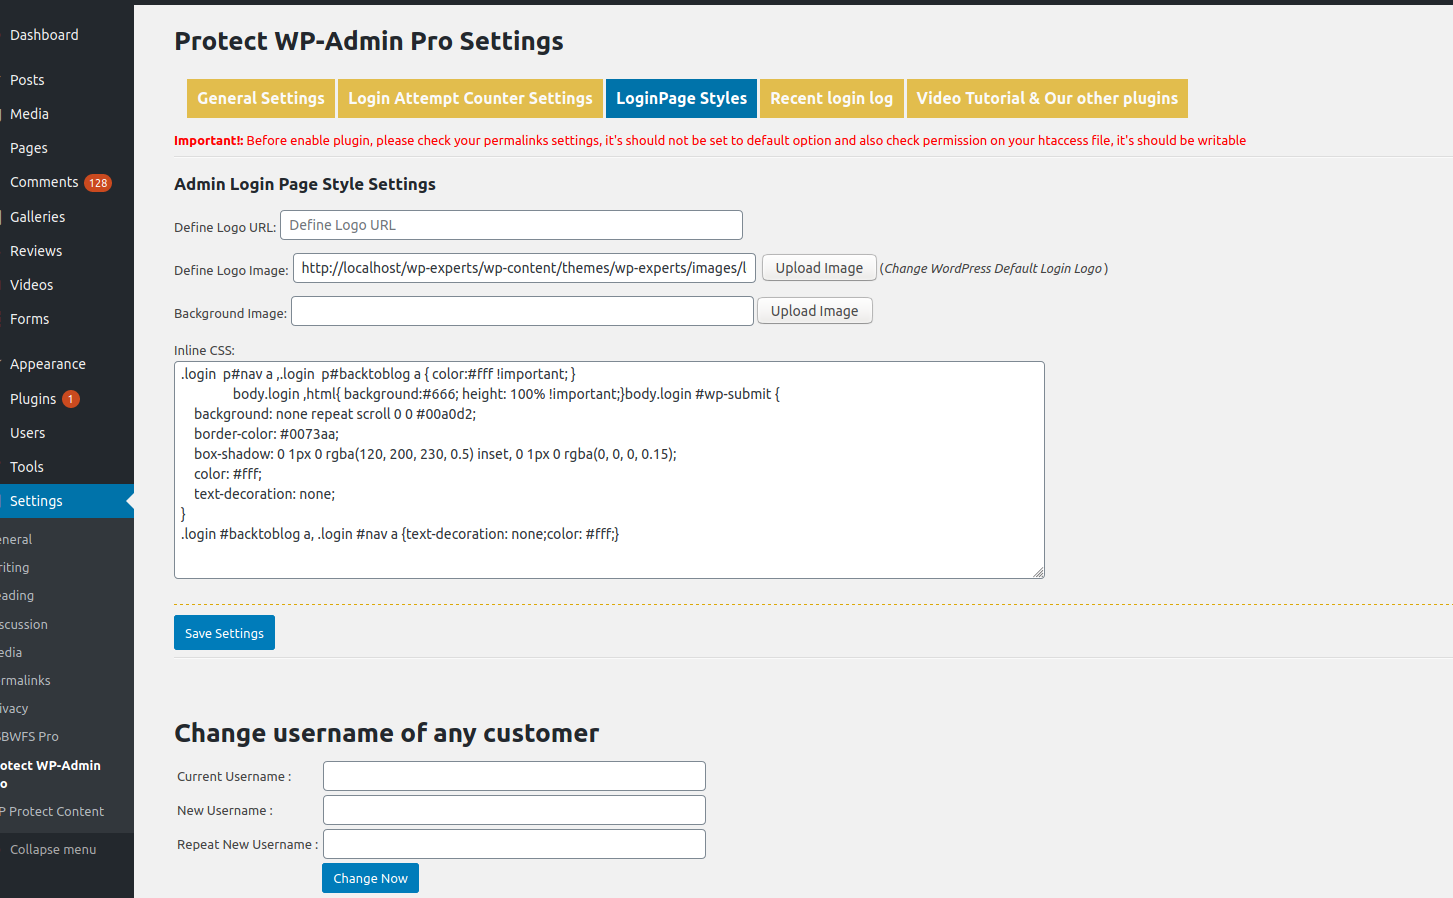Focus the Background Image input field
1453x898 pixels.
[x=522, y=311]
